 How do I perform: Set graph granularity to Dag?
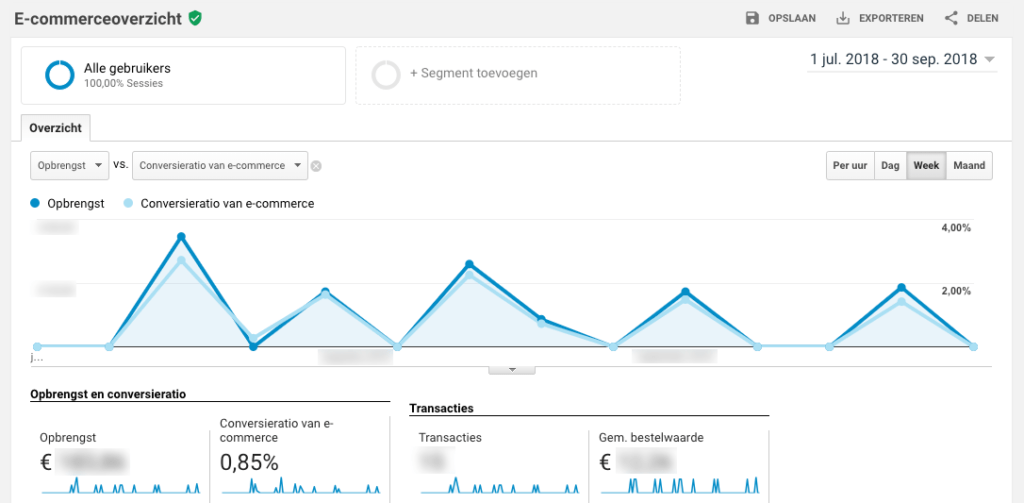coord(890,166)
